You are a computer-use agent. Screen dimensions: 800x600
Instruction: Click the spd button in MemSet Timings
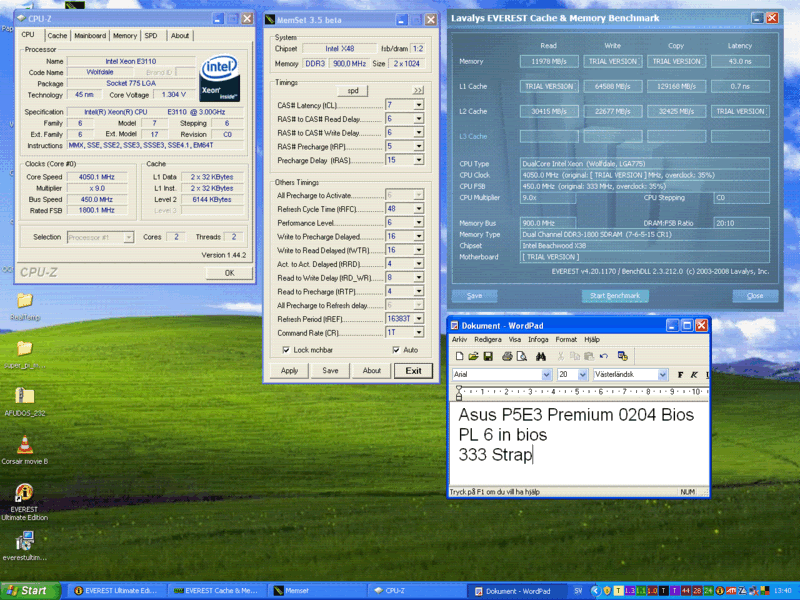coord(353,91)
